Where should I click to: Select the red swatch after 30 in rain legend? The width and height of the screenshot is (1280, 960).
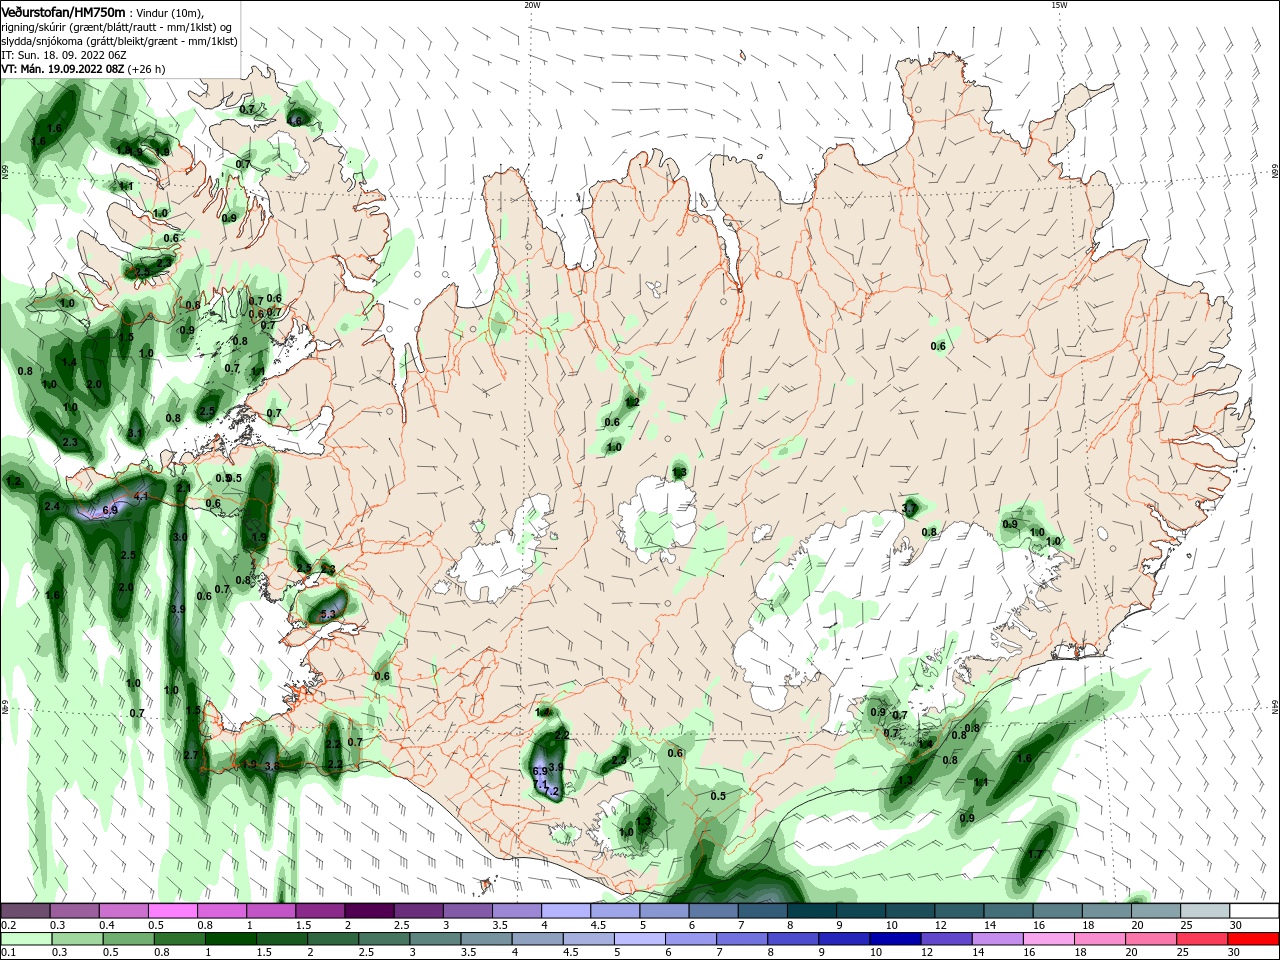(1253, 939)
